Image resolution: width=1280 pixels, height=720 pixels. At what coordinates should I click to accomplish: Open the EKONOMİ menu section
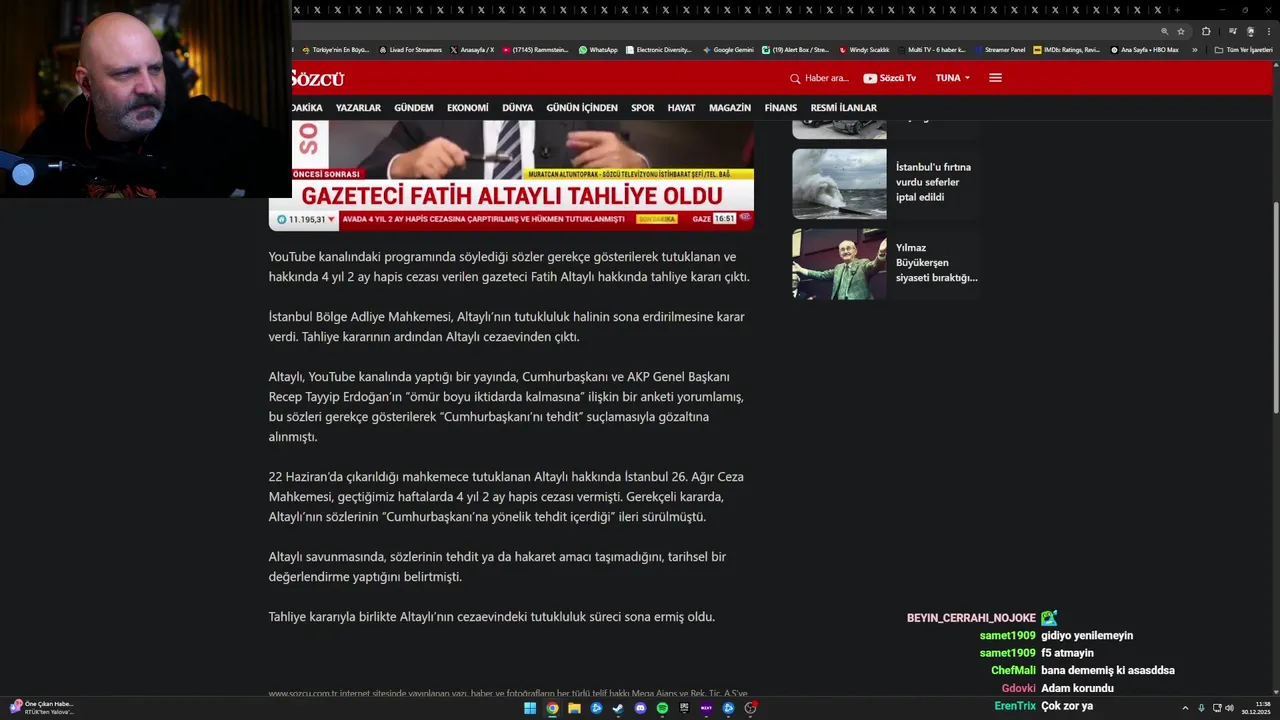468,108
